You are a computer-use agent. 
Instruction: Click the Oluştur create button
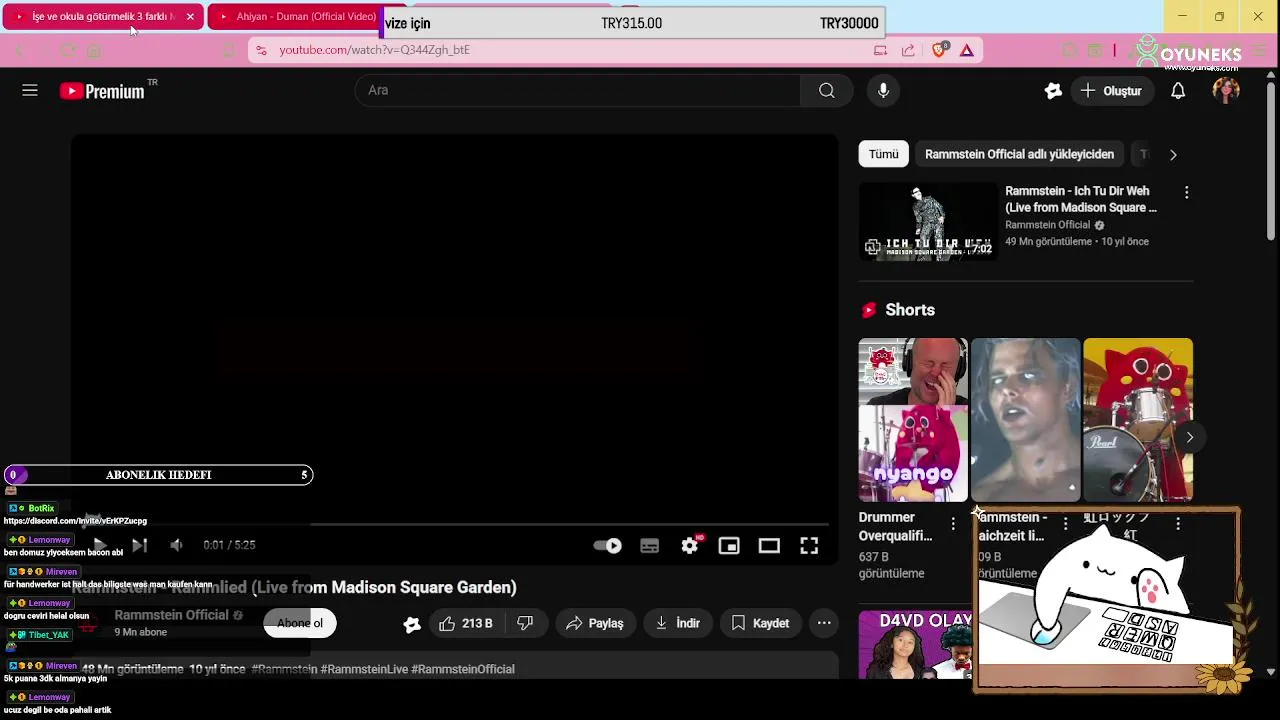[x=1112, y=91]
